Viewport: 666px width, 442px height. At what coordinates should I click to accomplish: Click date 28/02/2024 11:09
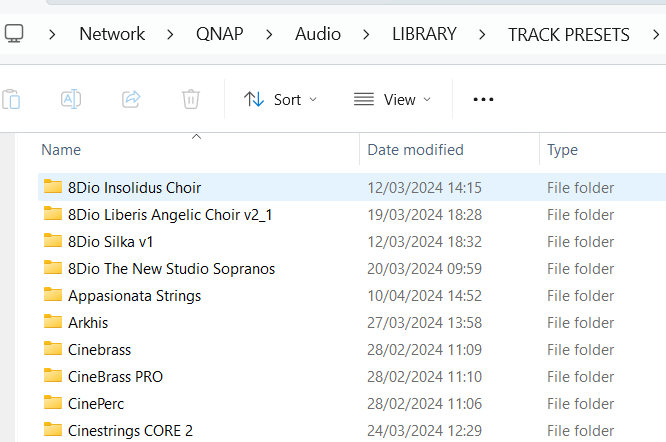424,350
